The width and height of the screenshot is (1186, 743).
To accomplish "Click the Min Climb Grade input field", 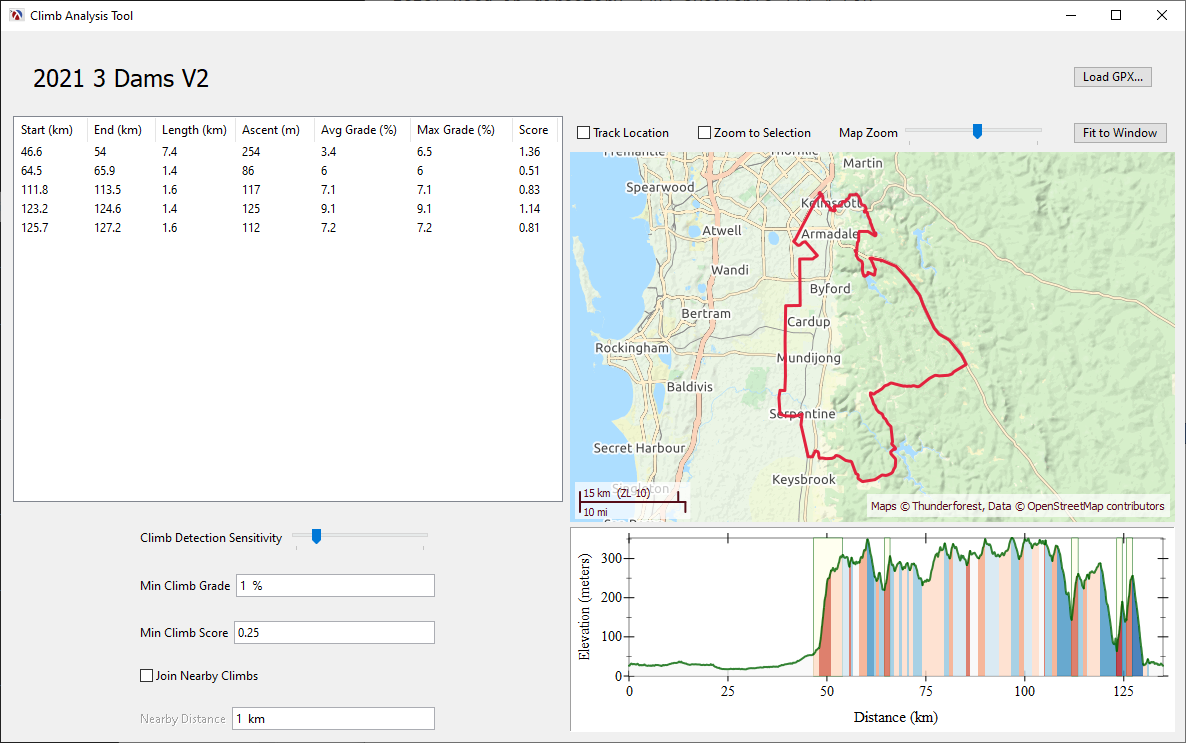I will 335,585.
